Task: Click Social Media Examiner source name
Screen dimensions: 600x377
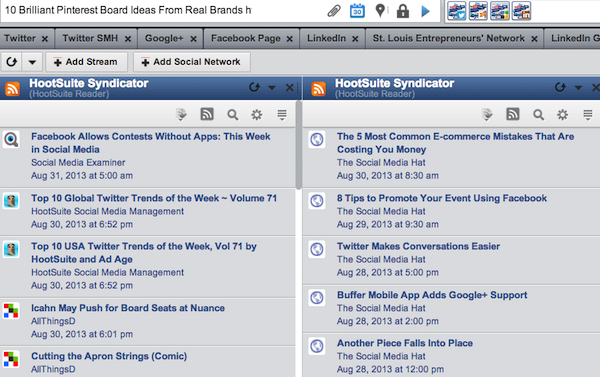Action: click(x=78, y=163)
